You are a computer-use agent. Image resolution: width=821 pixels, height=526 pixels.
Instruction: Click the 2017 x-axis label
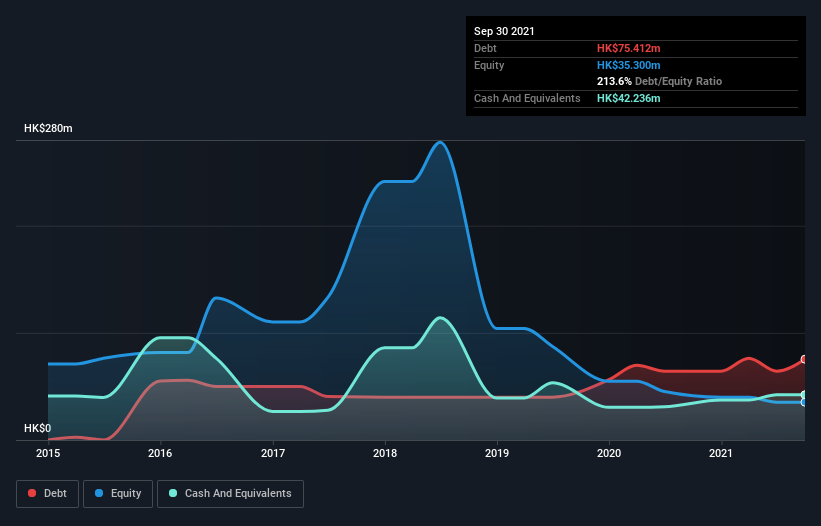click(x=273, y=453)
